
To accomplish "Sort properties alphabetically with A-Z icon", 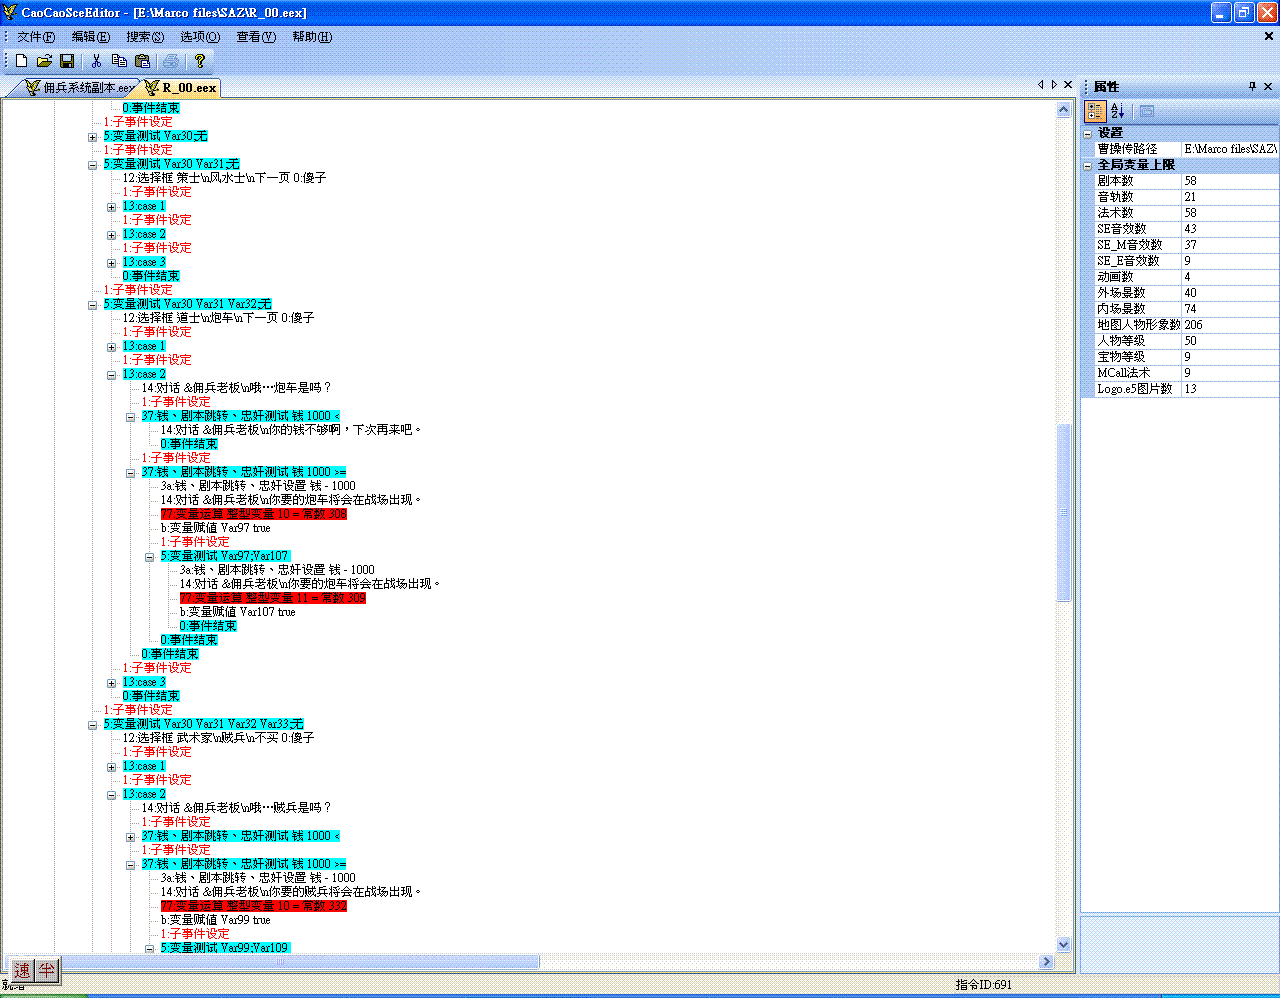I will [x=1118, y=111].
